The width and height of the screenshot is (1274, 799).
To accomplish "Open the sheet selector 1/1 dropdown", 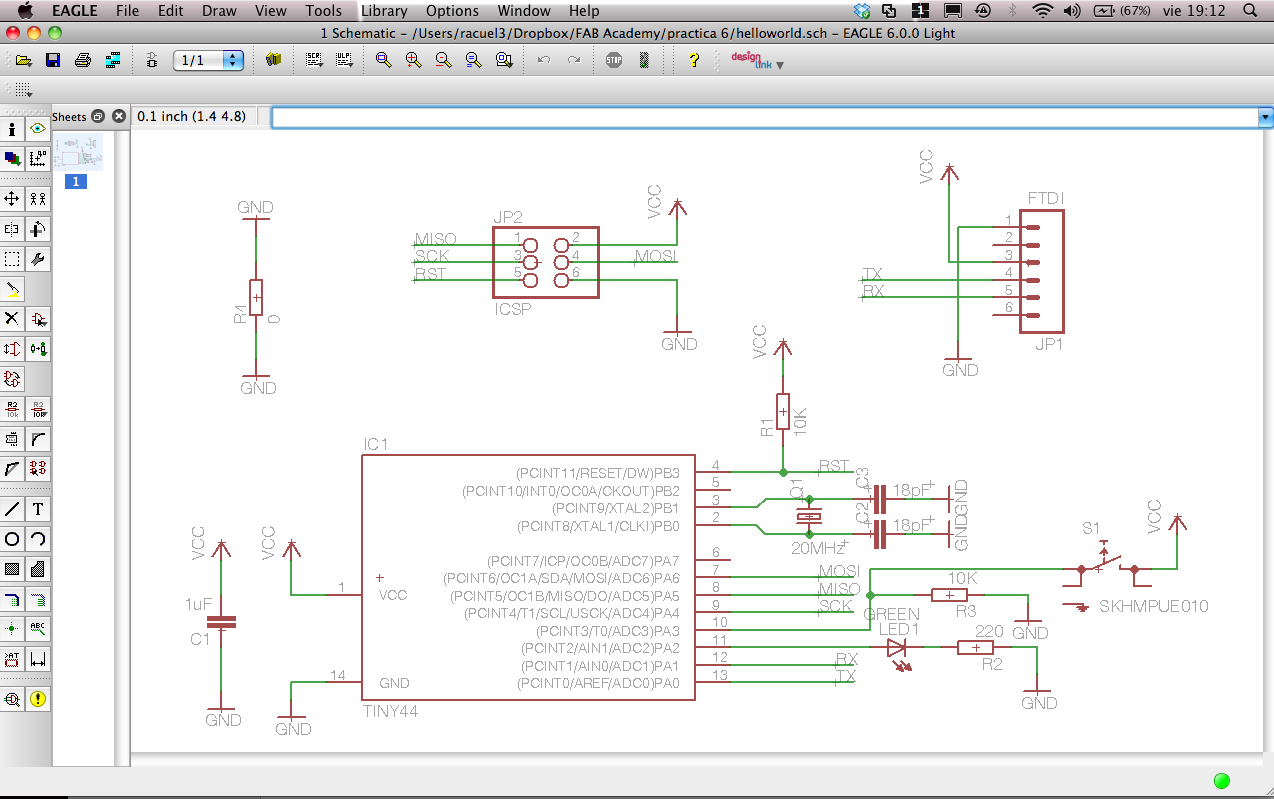I will coord(208,60).
